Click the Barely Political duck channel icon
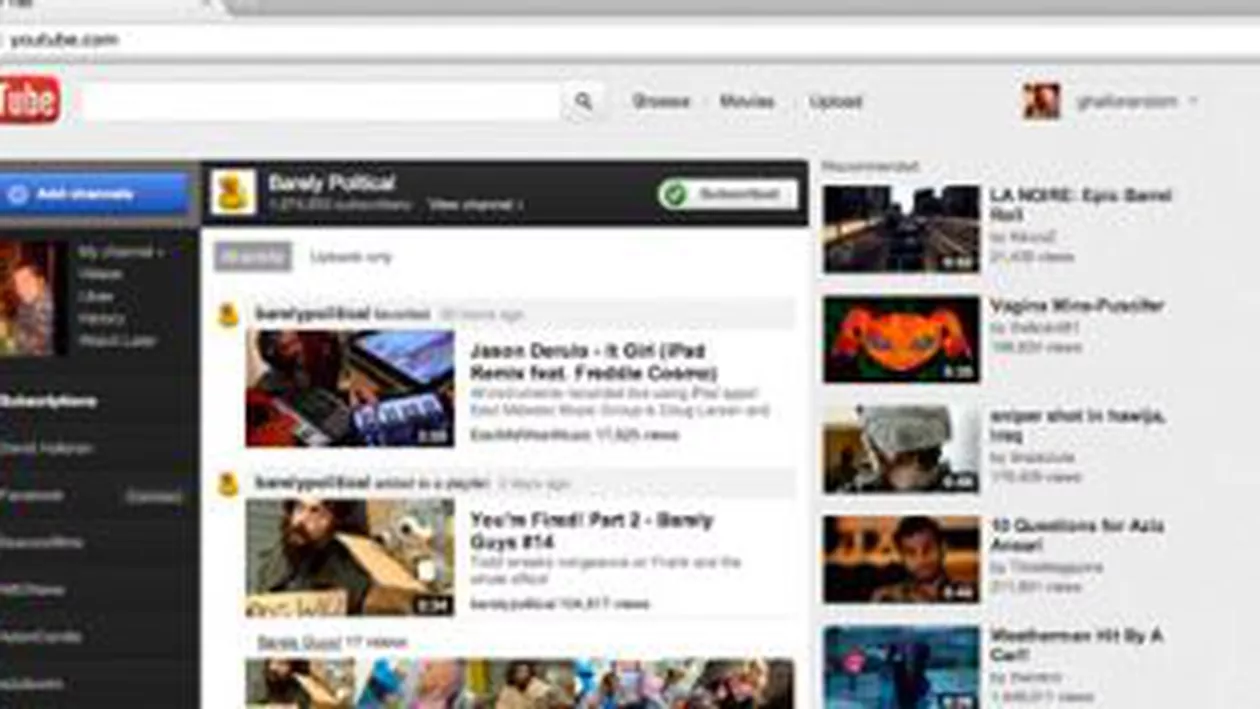Image resolution: width=1260 pixels, height=709 pixels. pyautogui.click(x=233, y=192)
